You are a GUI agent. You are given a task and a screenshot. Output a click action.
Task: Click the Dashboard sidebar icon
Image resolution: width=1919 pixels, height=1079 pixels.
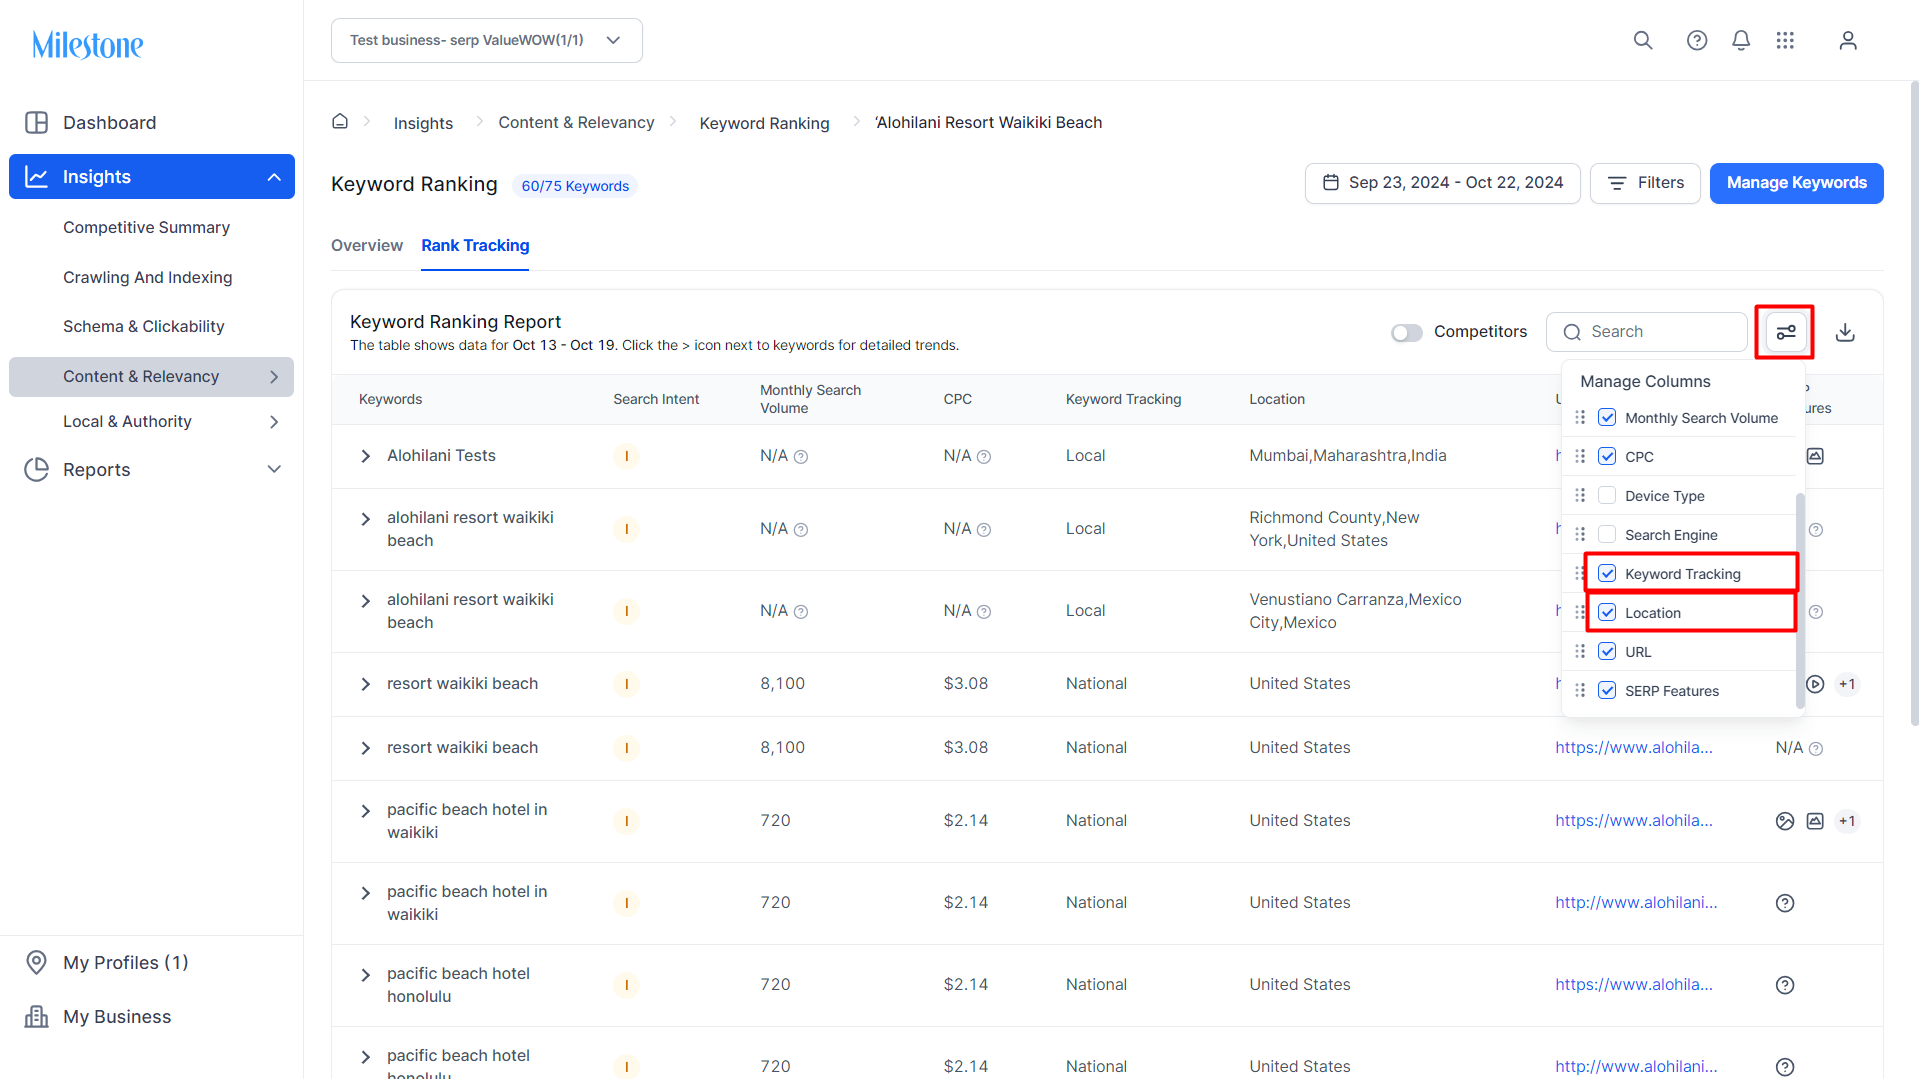37,122
